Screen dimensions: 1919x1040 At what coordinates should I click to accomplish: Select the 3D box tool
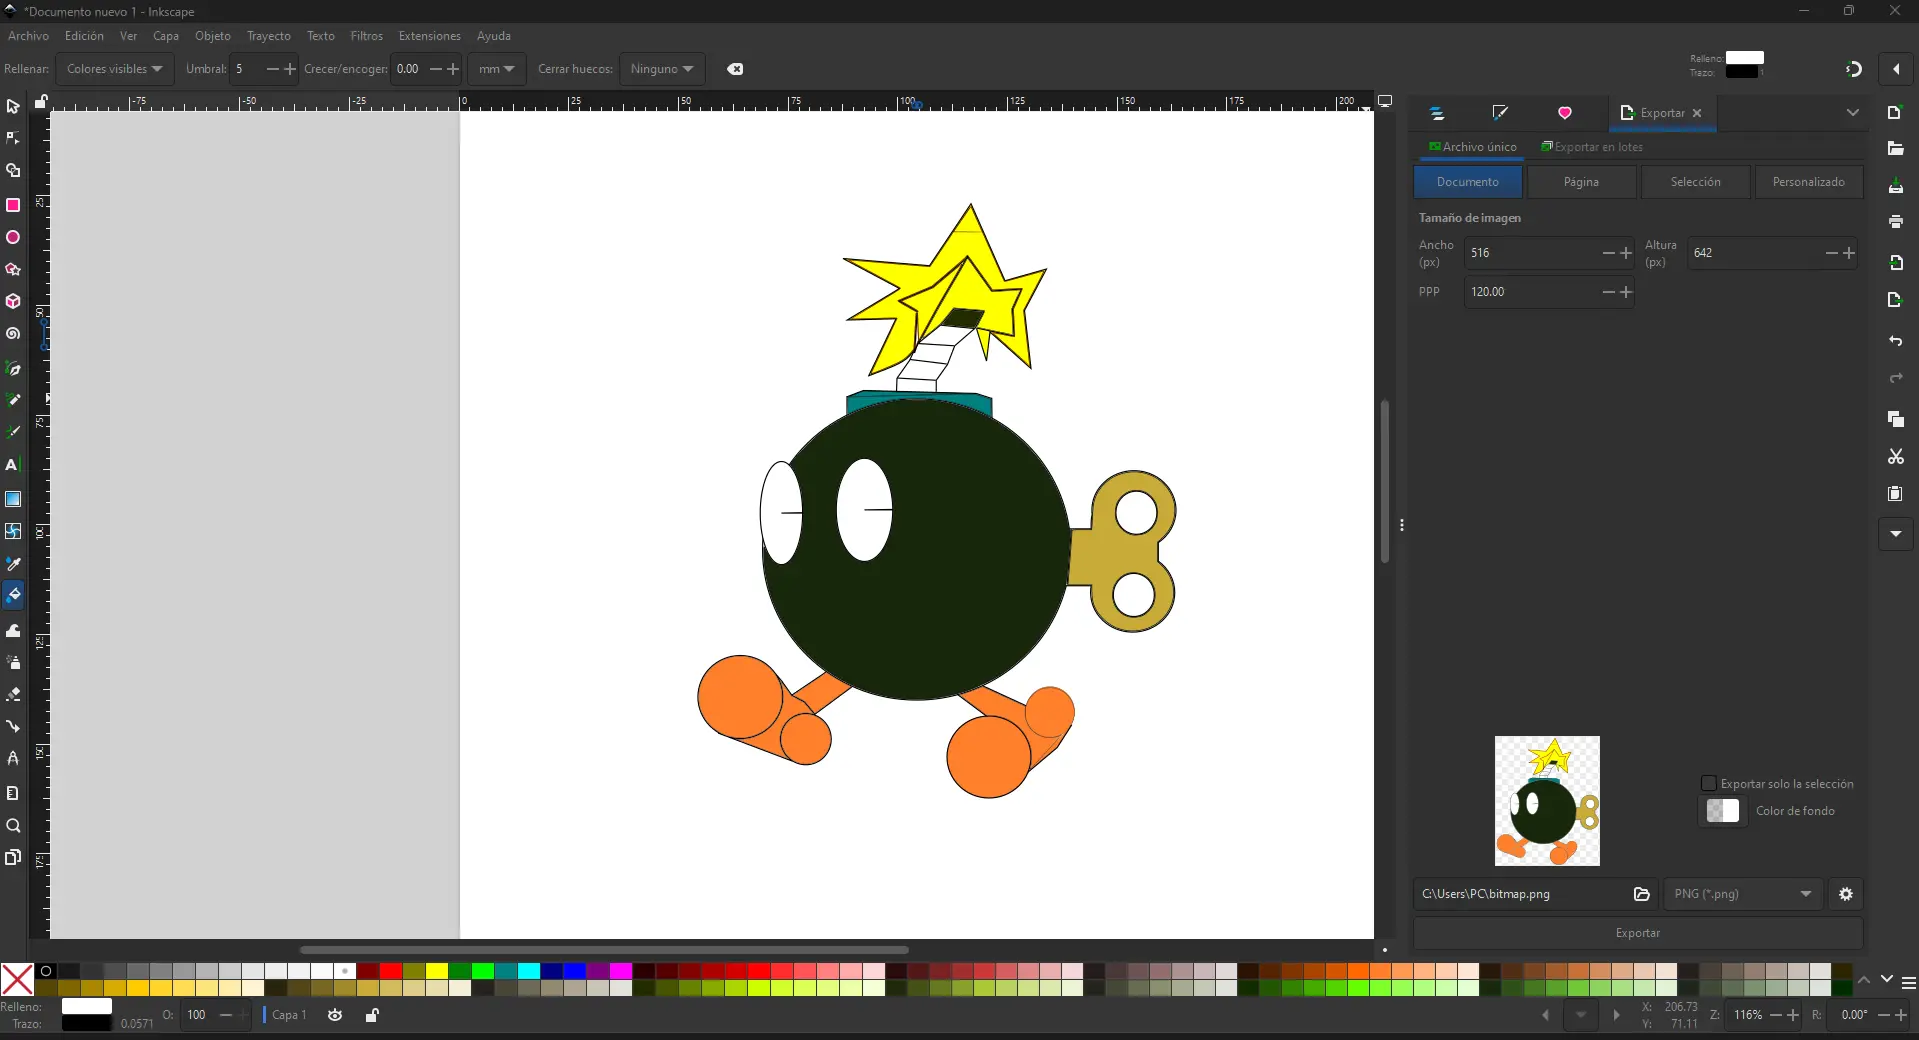pos(13,302)
